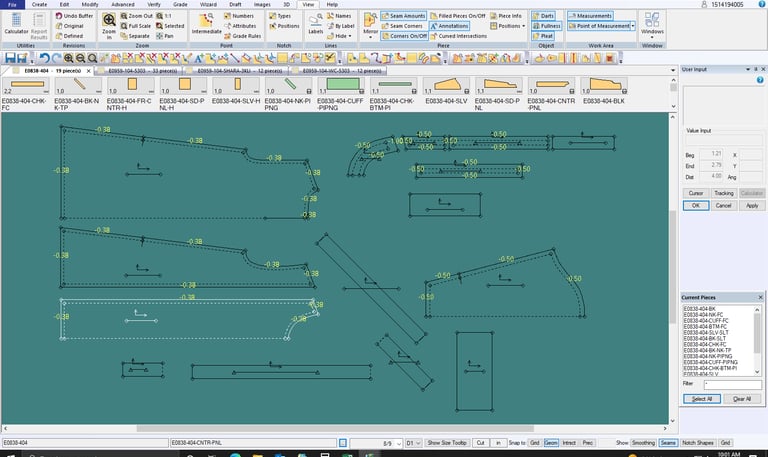This screenshot has width=768, height=457.
Task: Click the Redo arrow in toolbar
Action: (x=56, y=58)
